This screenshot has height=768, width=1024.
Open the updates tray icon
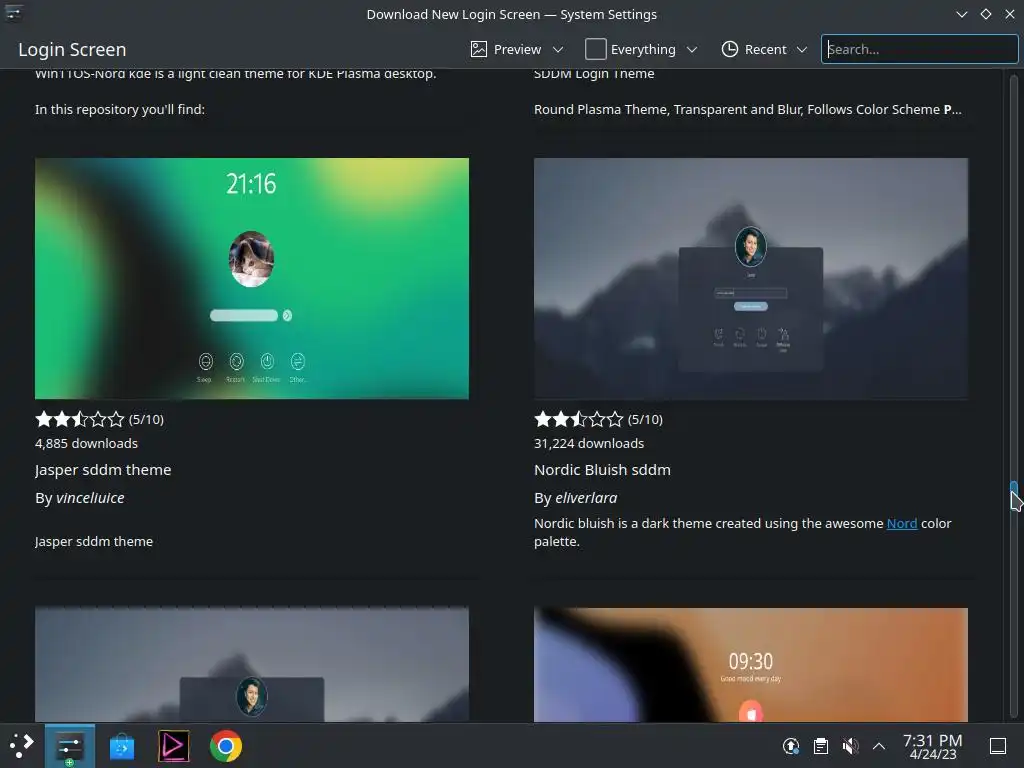coord(791,746)
